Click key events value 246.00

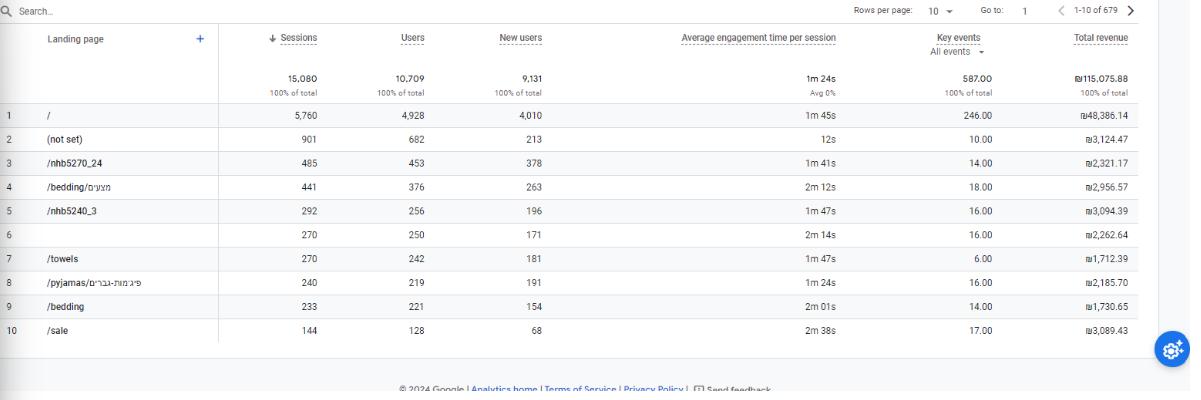point(977,115)
